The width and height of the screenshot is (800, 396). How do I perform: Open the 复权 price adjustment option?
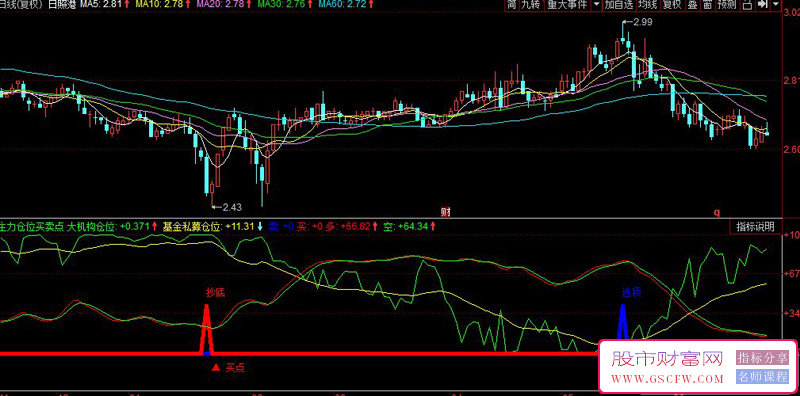point(672,5)
